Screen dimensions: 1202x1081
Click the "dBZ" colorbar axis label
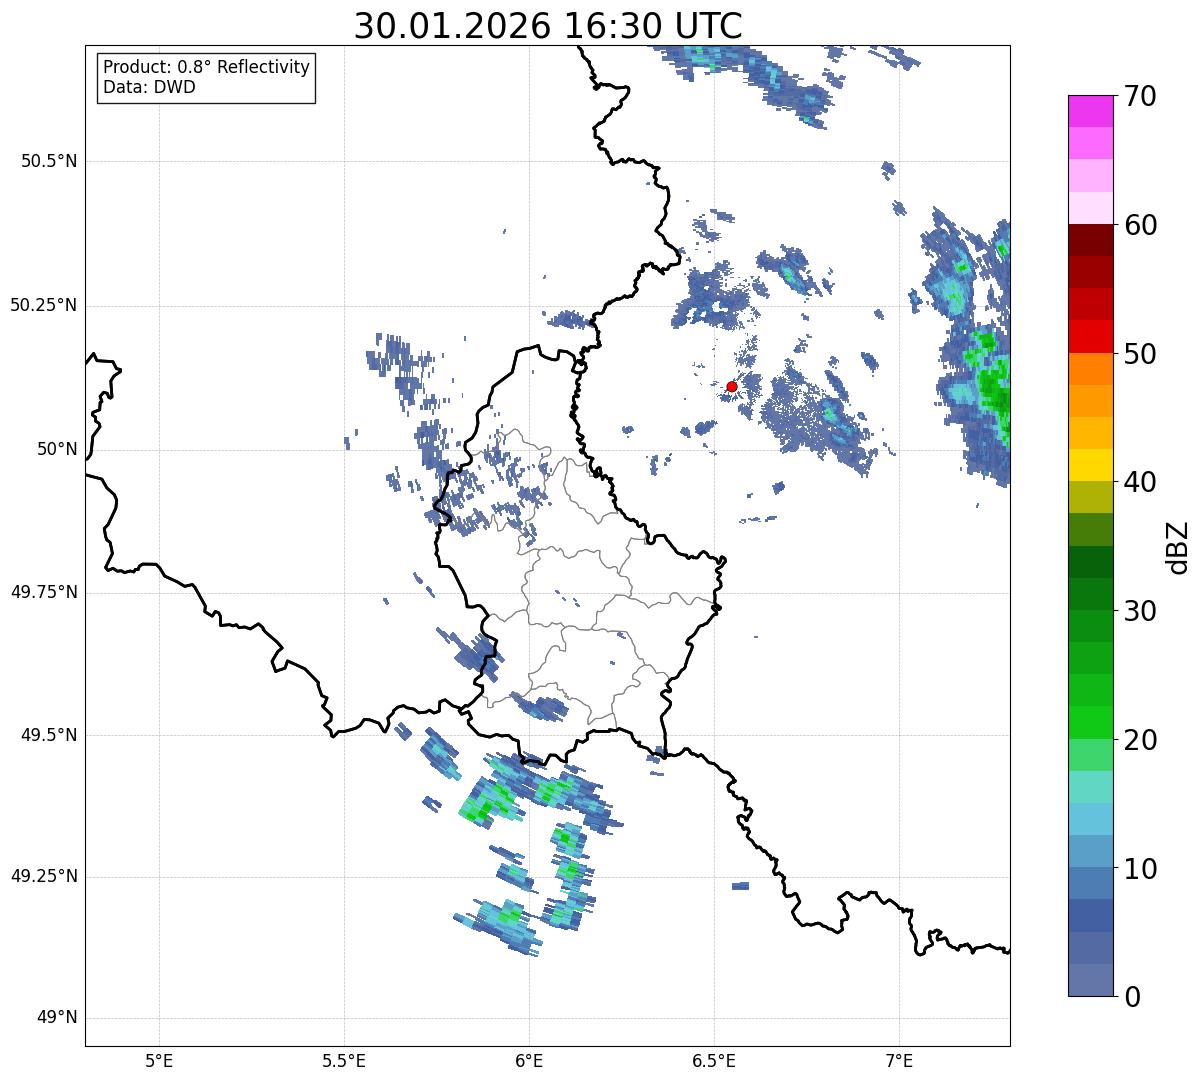pyautogui.click(x=1178, y=547)
